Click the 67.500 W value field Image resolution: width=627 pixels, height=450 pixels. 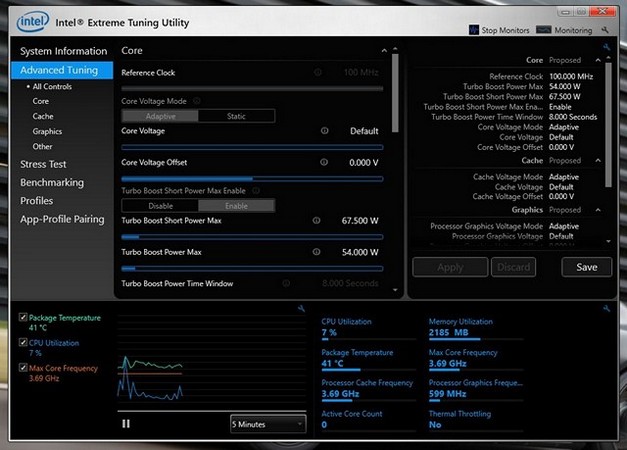pyautogui.click(x=360, y=221)
